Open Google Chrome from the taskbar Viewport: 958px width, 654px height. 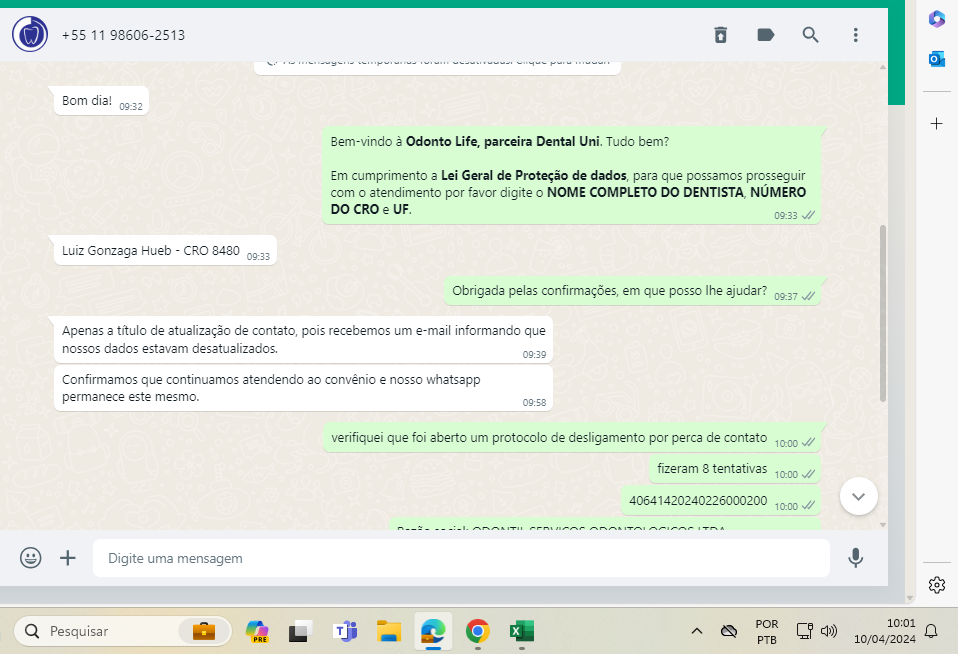(477, 631)
